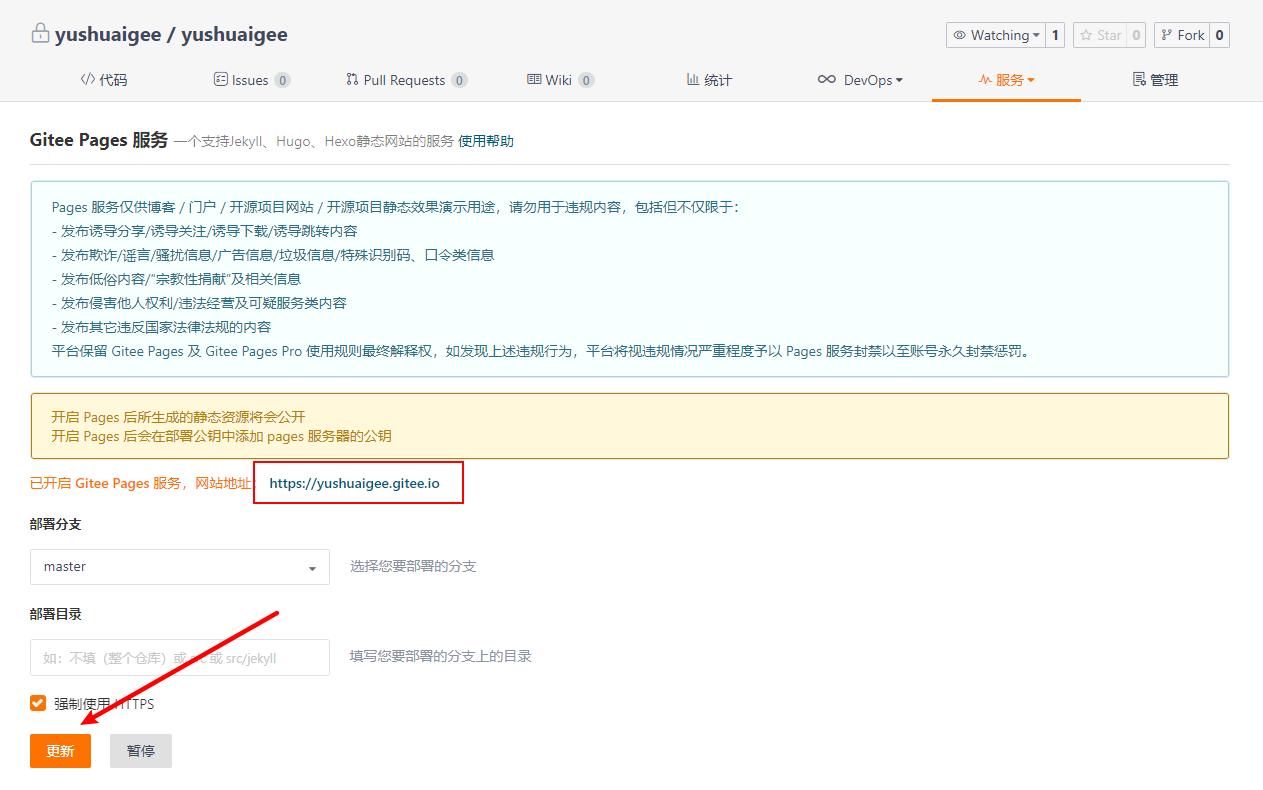
Task: Click the Wiki count badge 0
Action: (x=586, y=80)
